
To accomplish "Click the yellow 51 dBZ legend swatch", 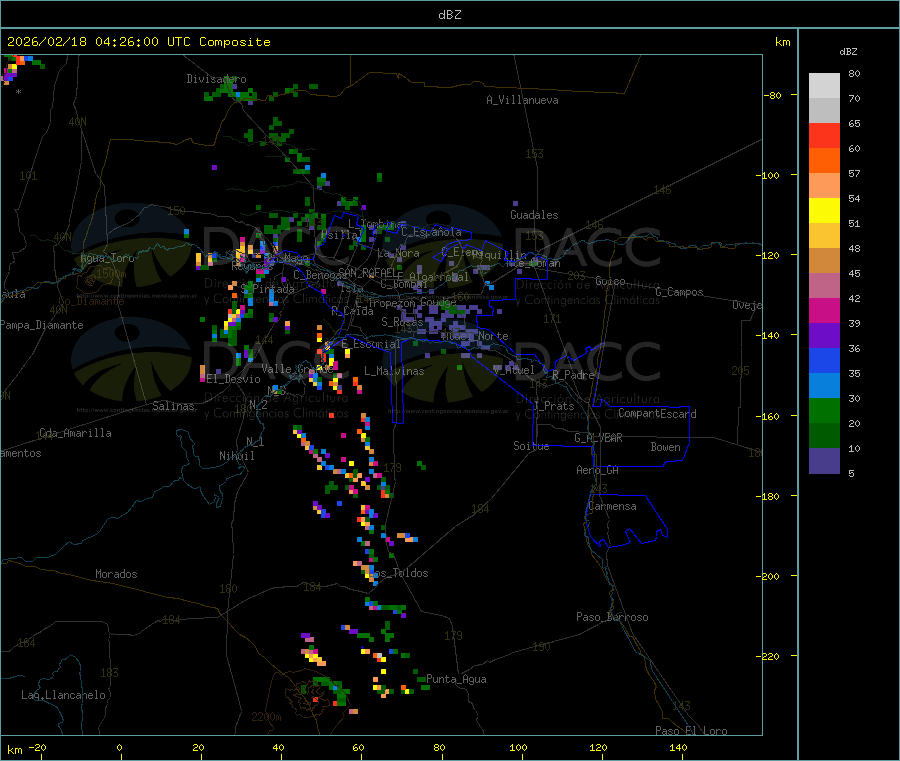I will (824, 211).
